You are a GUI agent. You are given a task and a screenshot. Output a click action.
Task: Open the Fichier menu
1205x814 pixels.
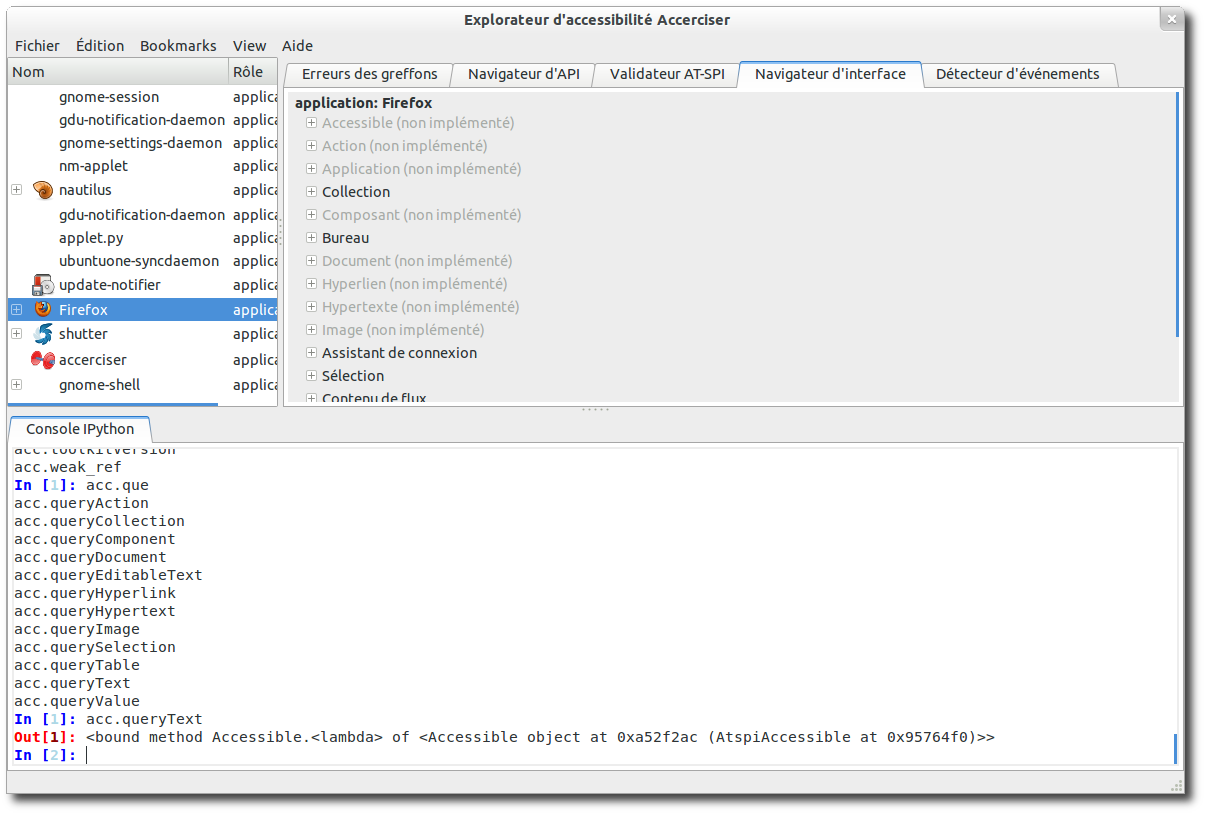tap(37, 46)
